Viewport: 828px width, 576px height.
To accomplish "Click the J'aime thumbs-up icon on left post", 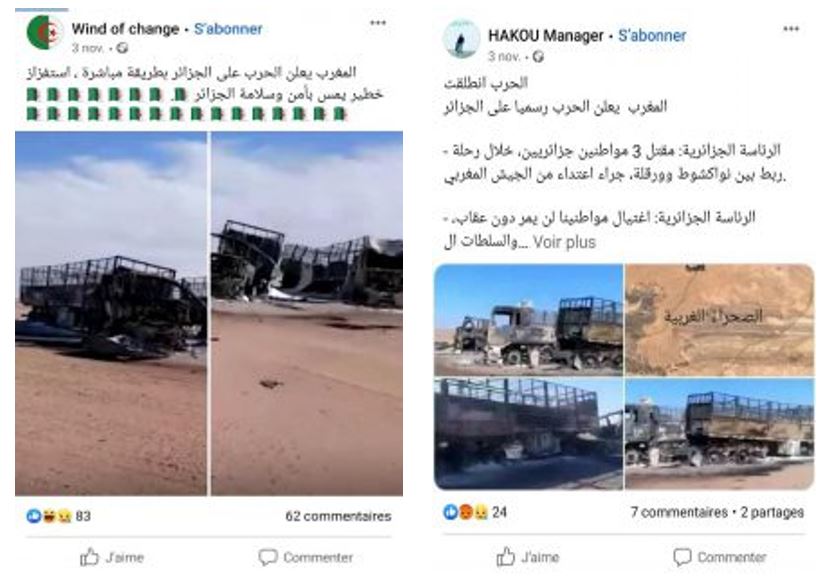I will coord(89,557).
